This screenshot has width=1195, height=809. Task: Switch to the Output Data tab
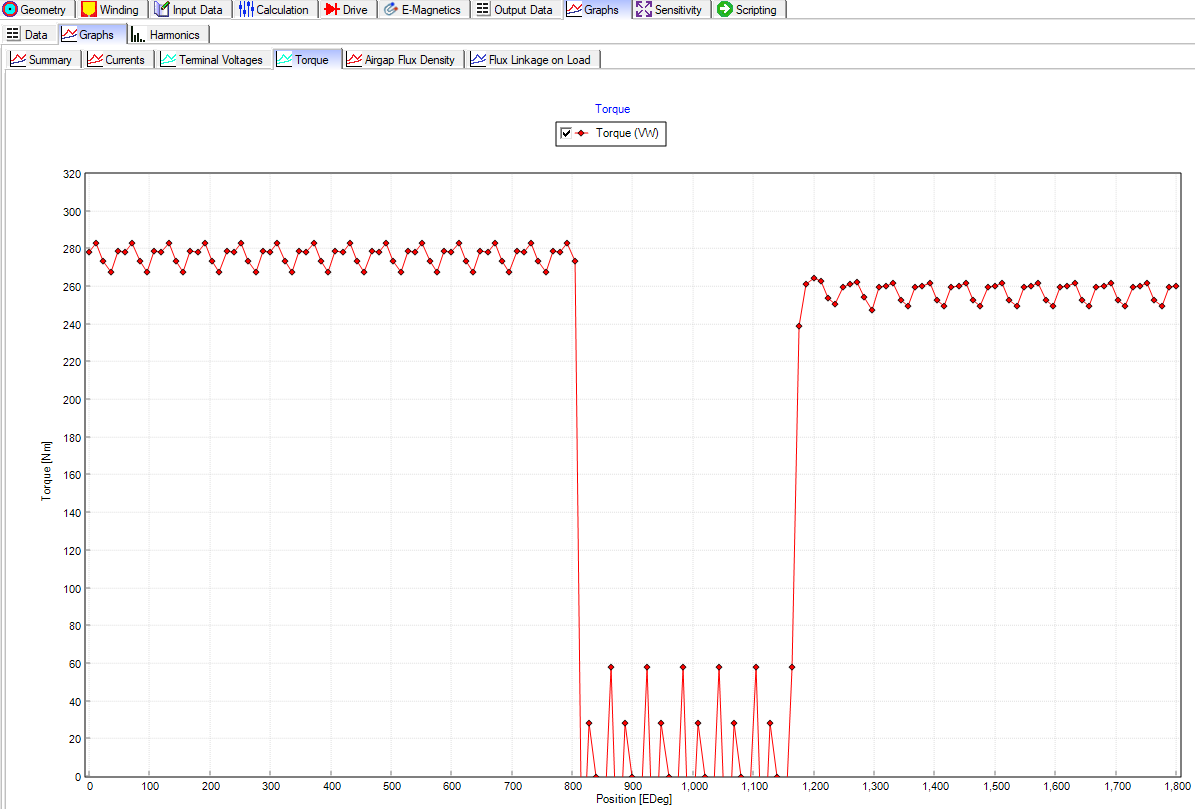pos(514,10)
